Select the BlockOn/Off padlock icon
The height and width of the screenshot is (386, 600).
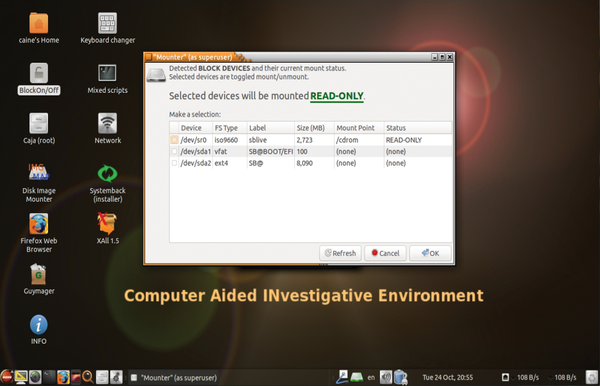click(x=39, y=73)
